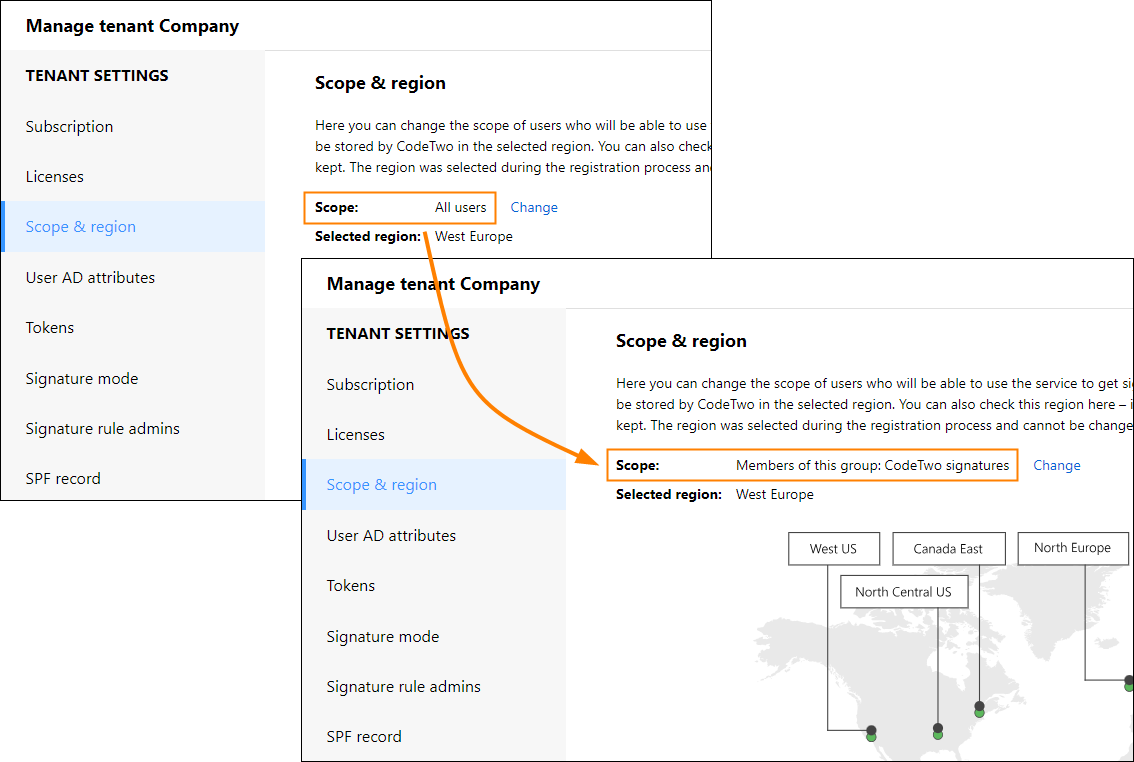Click 'Members of this group: CodeTwo signatures' text
This screenshot has width=1134, height=762.
pyautogui.click(x=872, y=466)
